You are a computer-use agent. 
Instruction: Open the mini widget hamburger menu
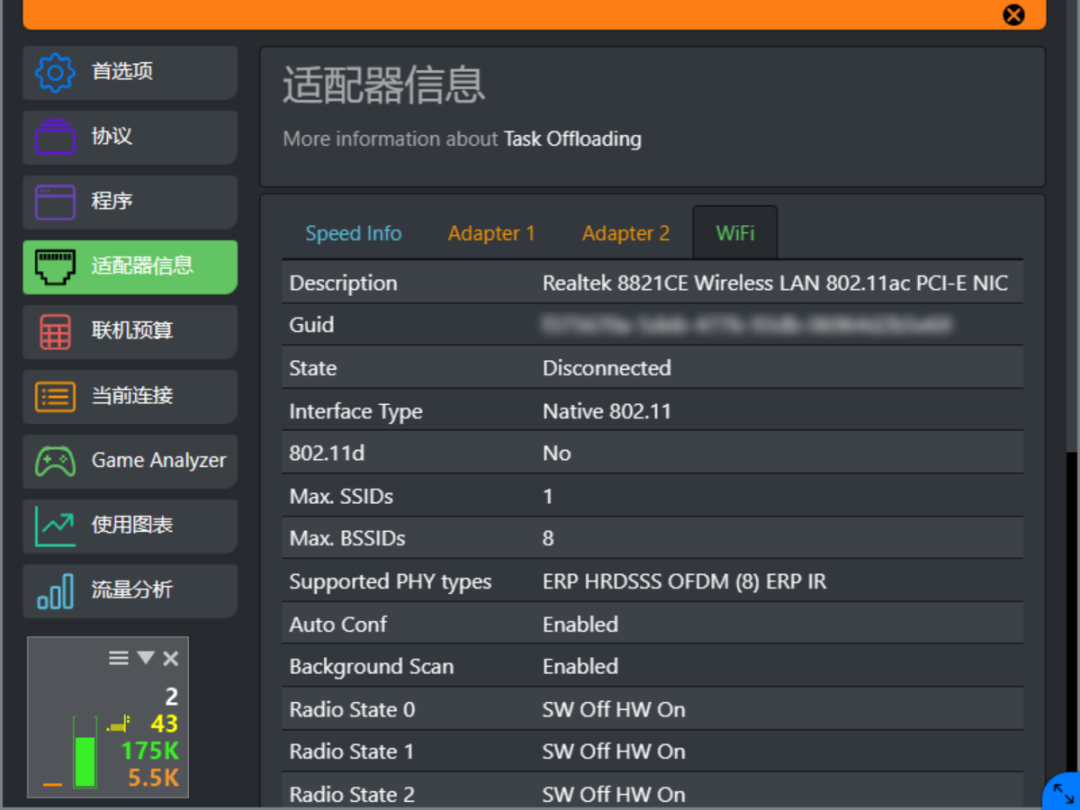[118, 658]
